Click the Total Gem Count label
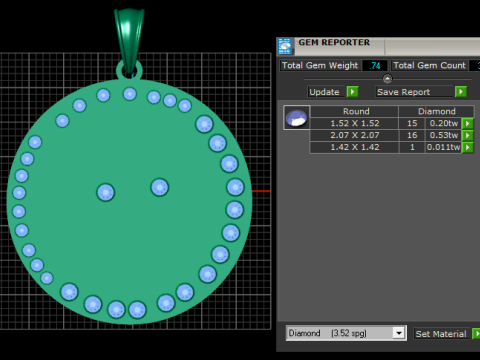Image resolution: width=480 pixels, height=360 pixels. [429, 65]
